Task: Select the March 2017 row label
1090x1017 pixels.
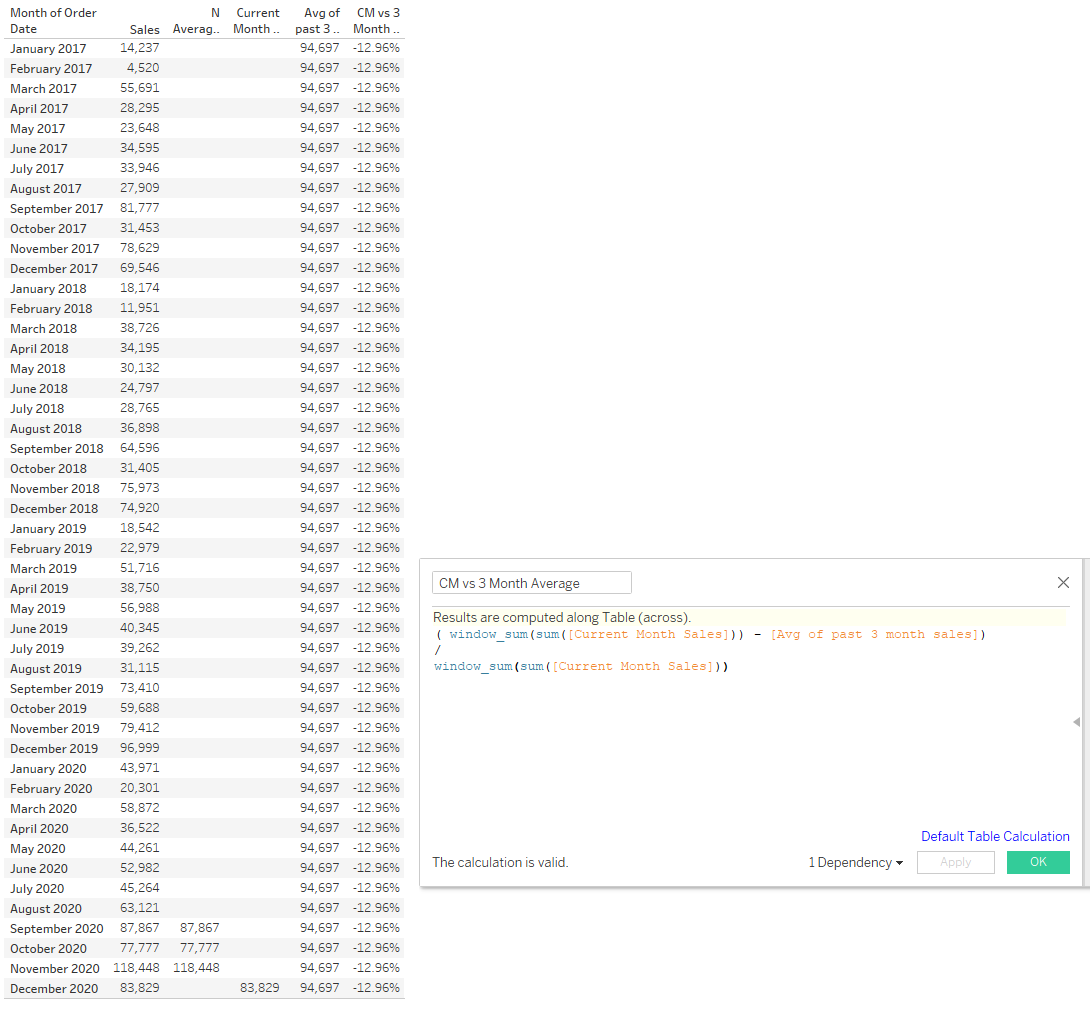Action: [43, 89]
